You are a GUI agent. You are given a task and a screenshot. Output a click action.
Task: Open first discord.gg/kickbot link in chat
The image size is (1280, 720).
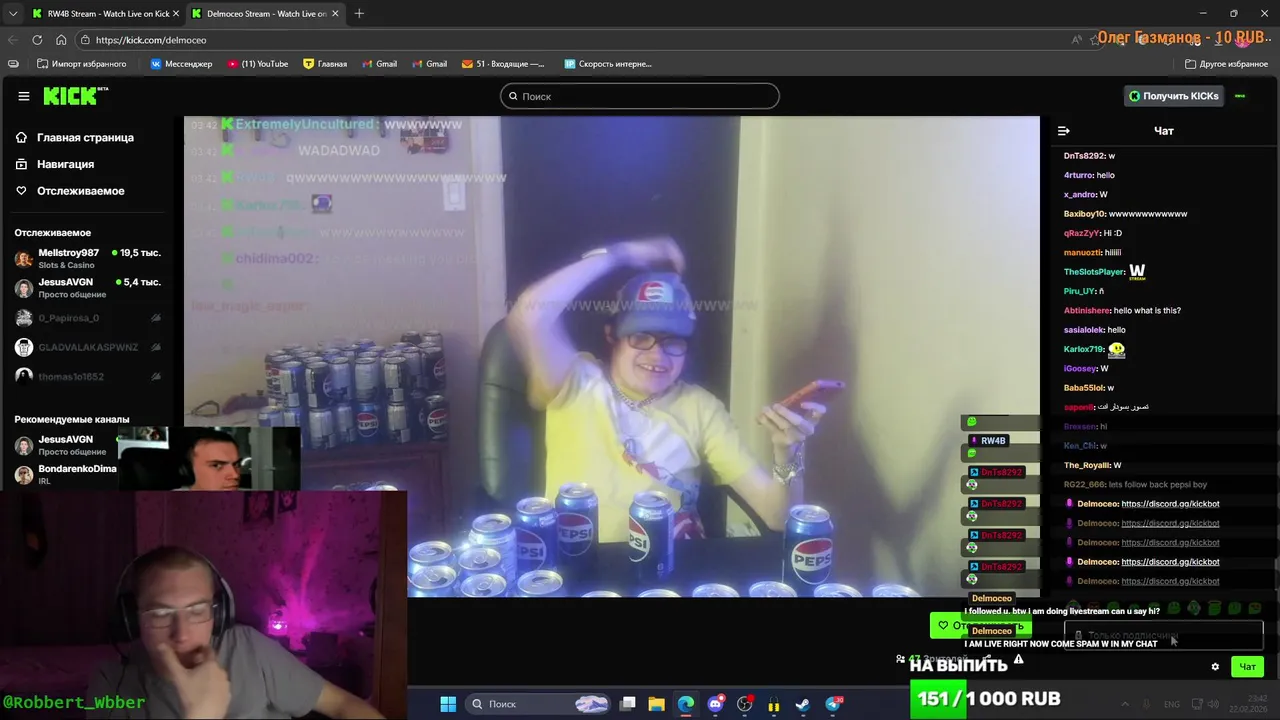[x=1170, y=504]
